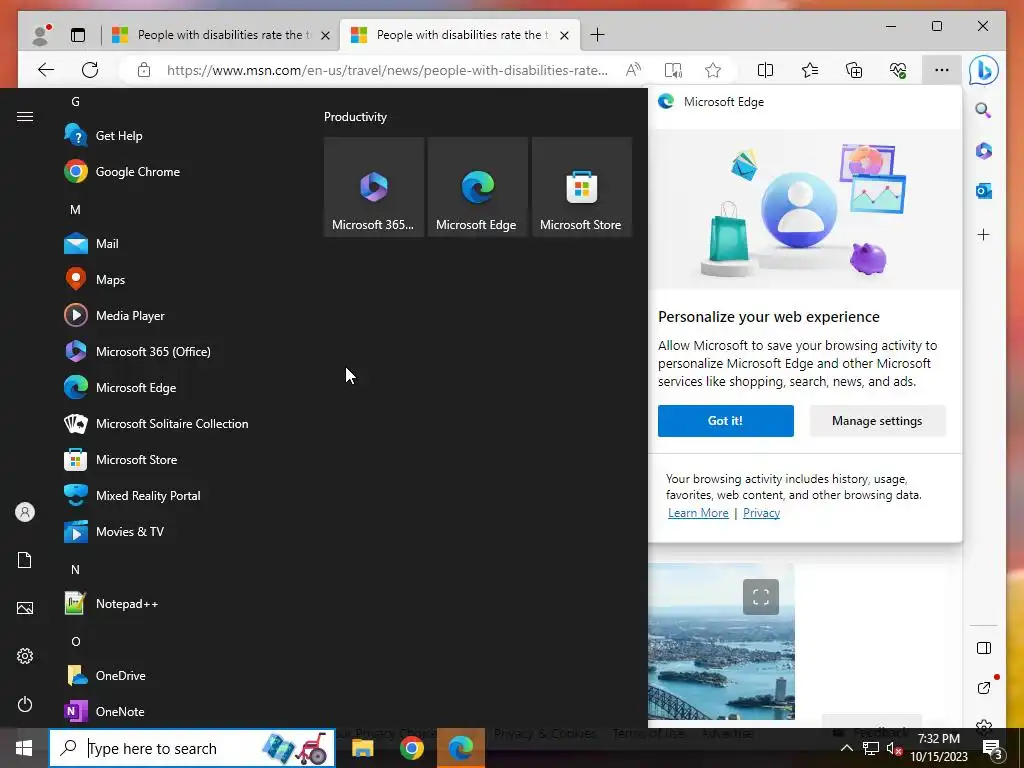Click the taskbar search box

tap(192, 748)
